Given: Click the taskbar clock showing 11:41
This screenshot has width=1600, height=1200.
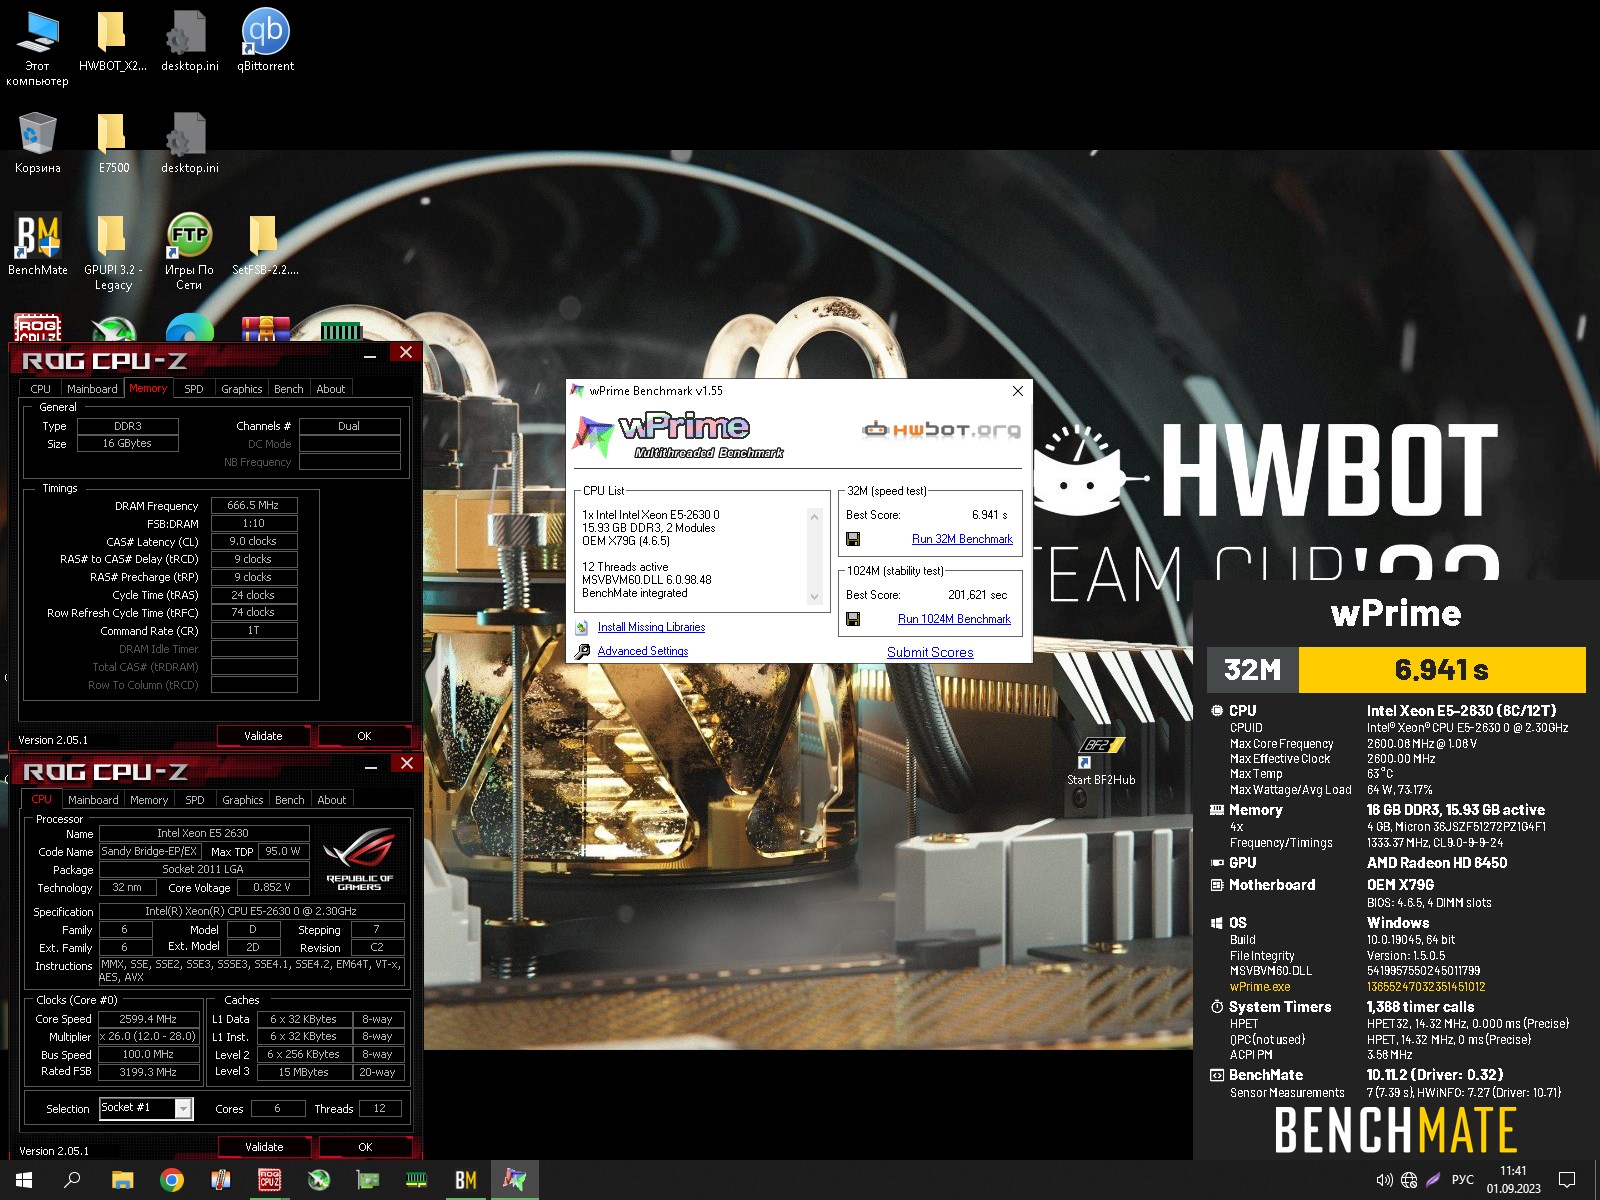Looking at the screenshot, I should click(1513, 1180).
